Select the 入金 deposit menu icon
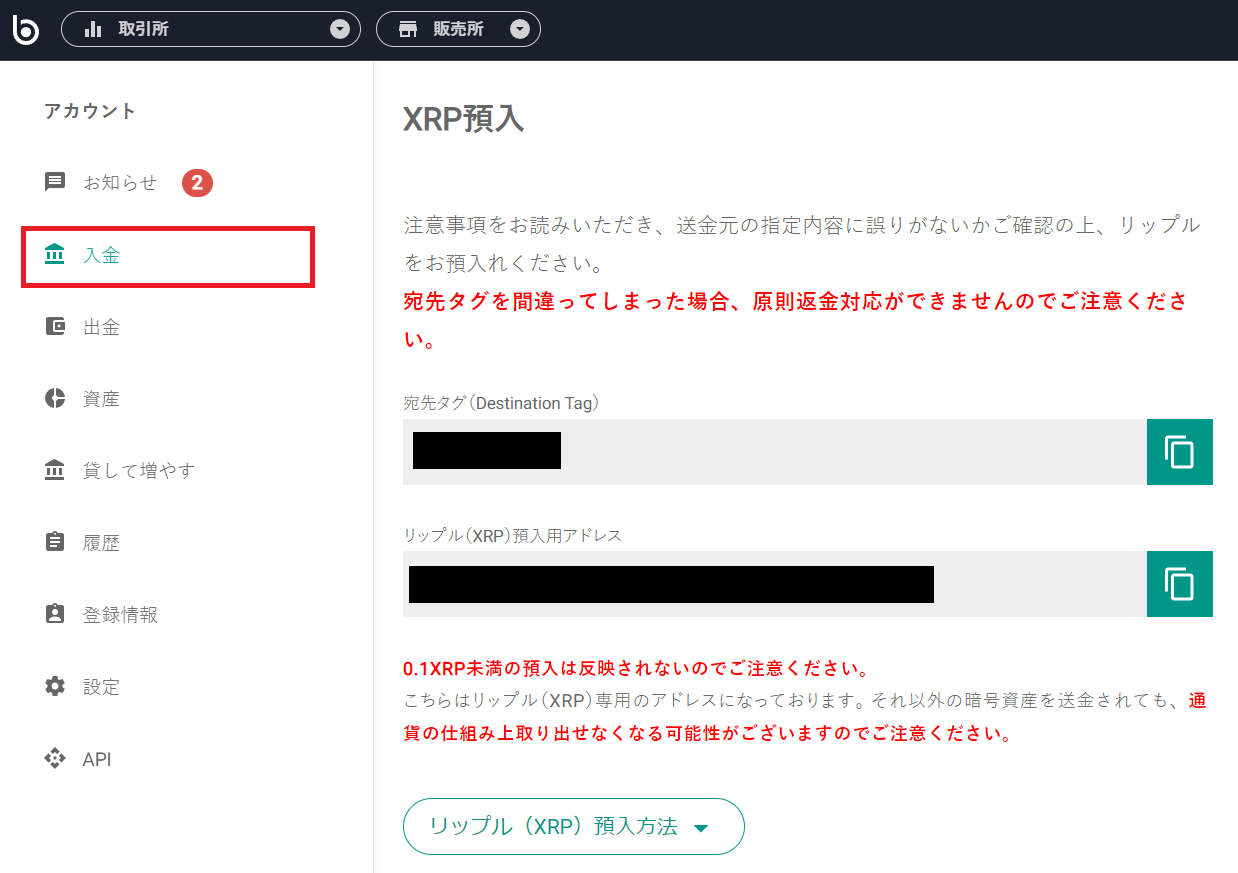Screen dimensions: 1238x873 (x=54, y=254)
